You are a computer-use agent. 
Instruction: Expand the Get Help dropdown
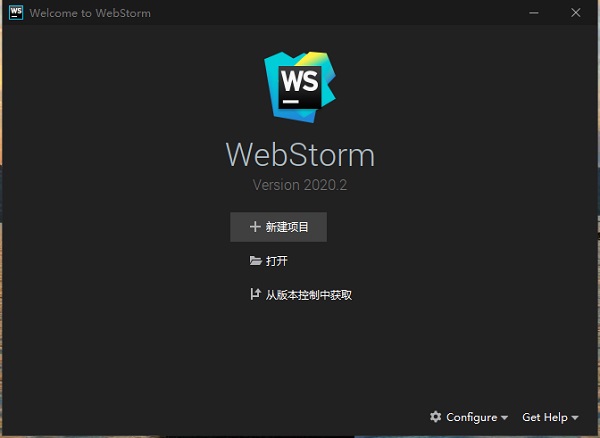(550, 417)
